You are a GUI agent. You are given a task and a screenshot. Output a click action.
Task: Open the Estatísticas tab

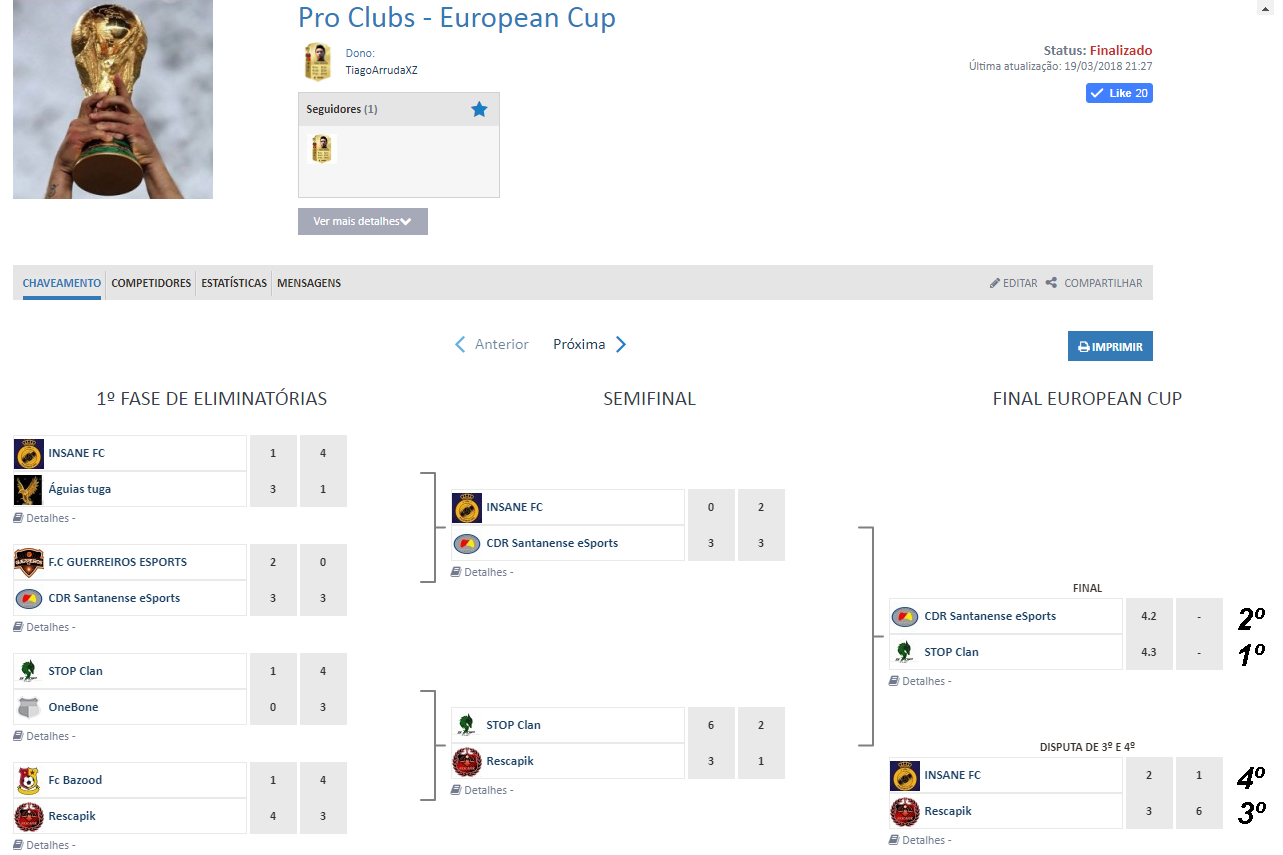[x=234, y=283]
